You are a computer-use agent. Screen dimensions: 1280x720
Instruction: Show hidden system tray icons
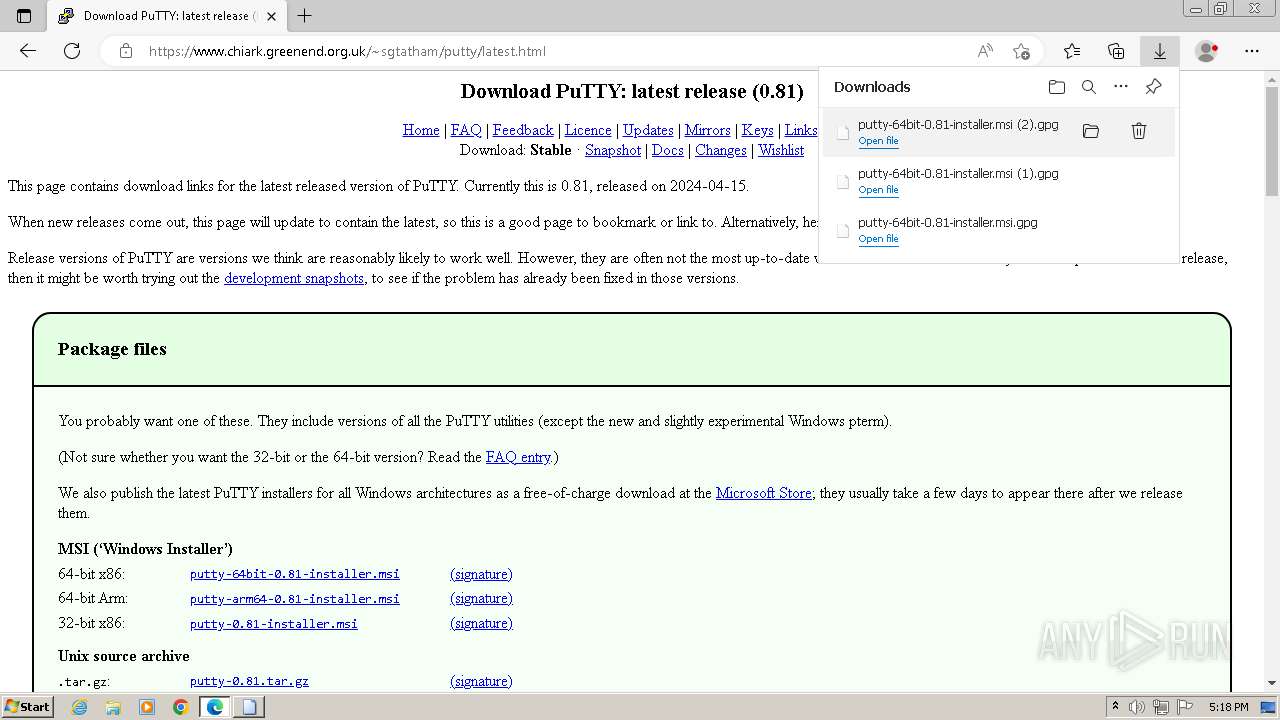pyautogui.click(x=1115, y=707)
